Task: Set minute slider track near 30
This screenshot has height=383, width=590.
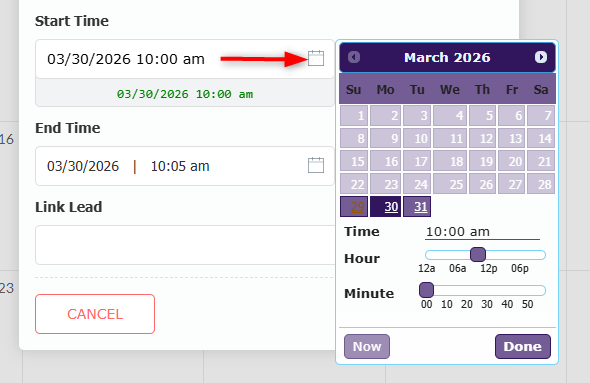Action: coord(487,290)
